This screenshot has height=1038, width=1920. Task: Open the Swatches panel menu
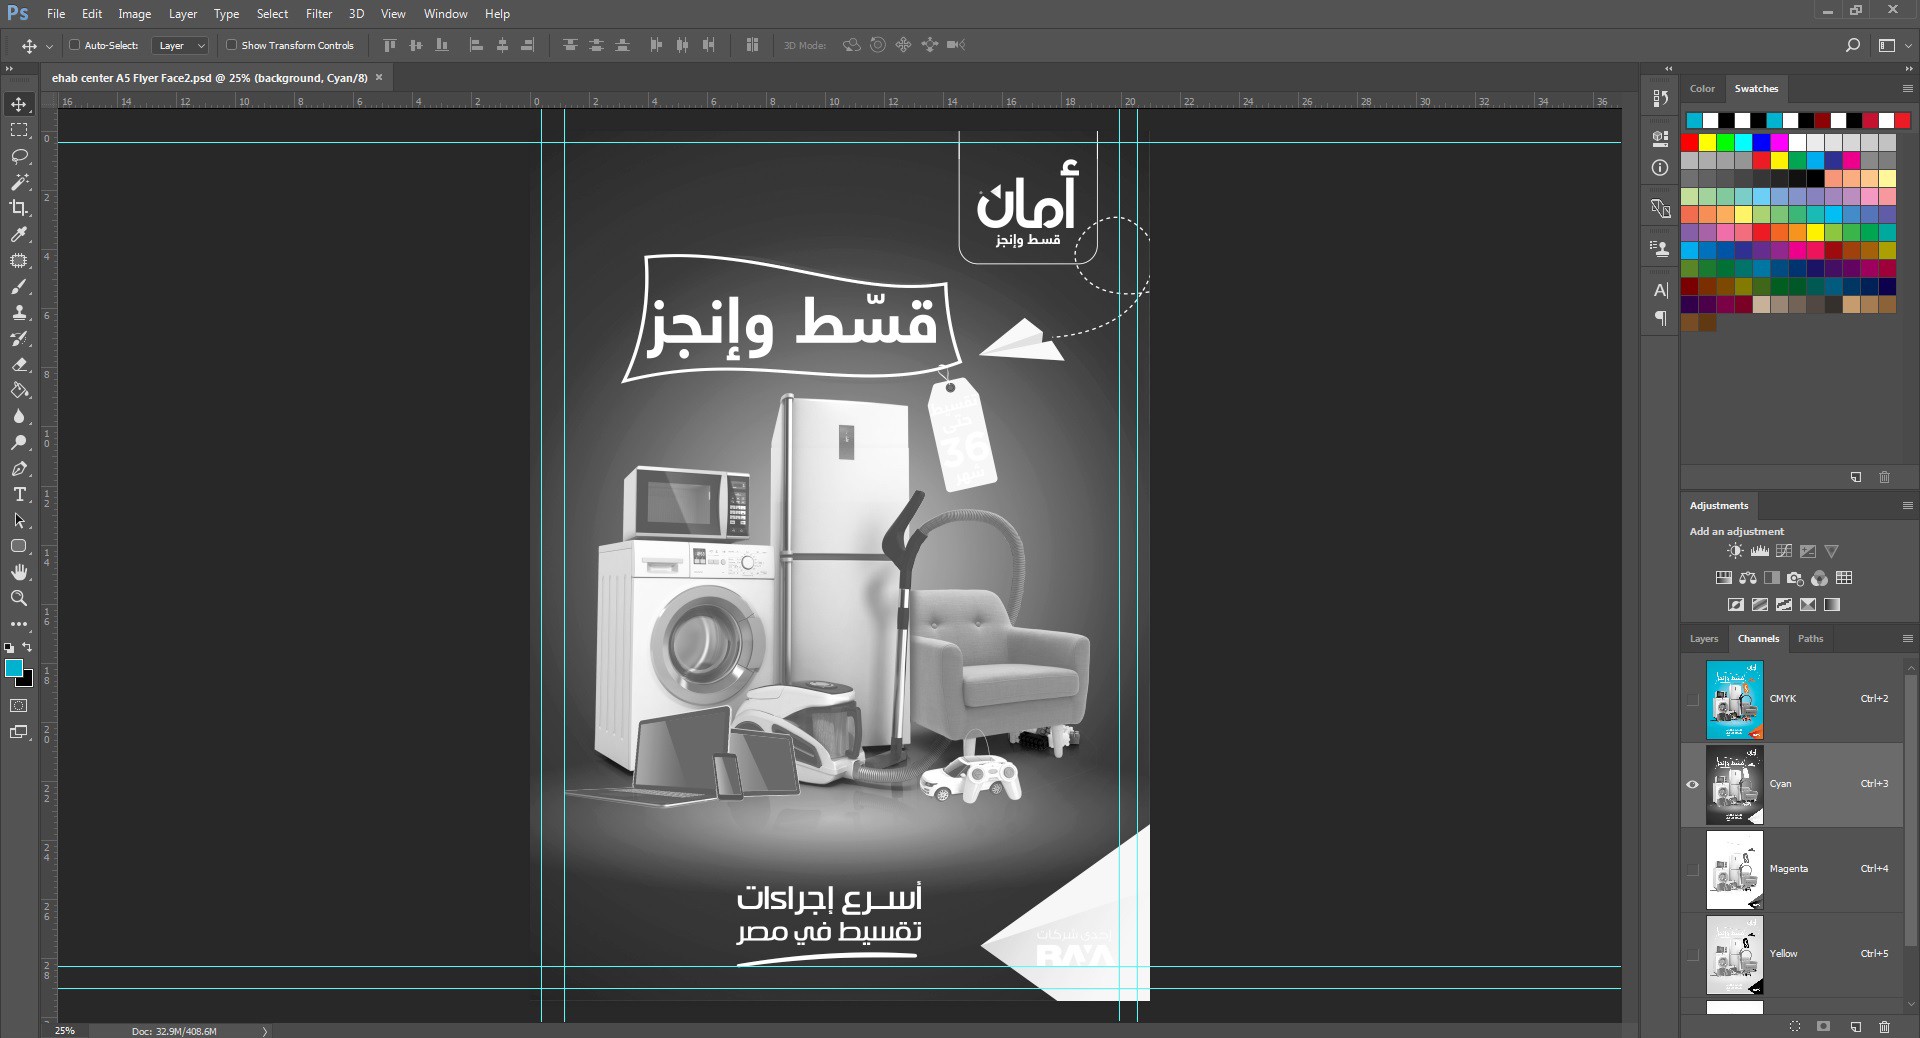click(x=1907, y=89)
